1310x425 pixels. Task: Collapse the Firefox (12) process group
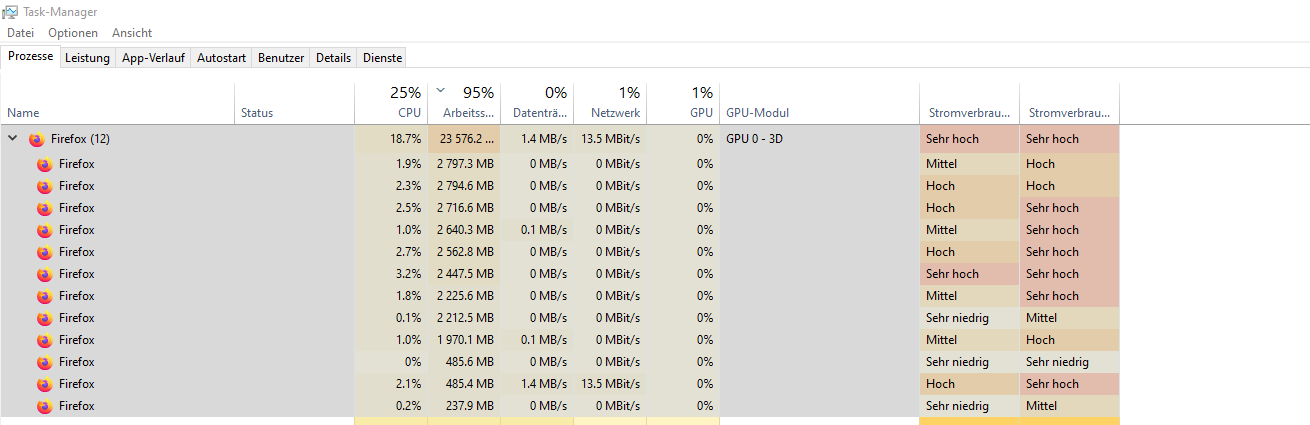(13, 139)
